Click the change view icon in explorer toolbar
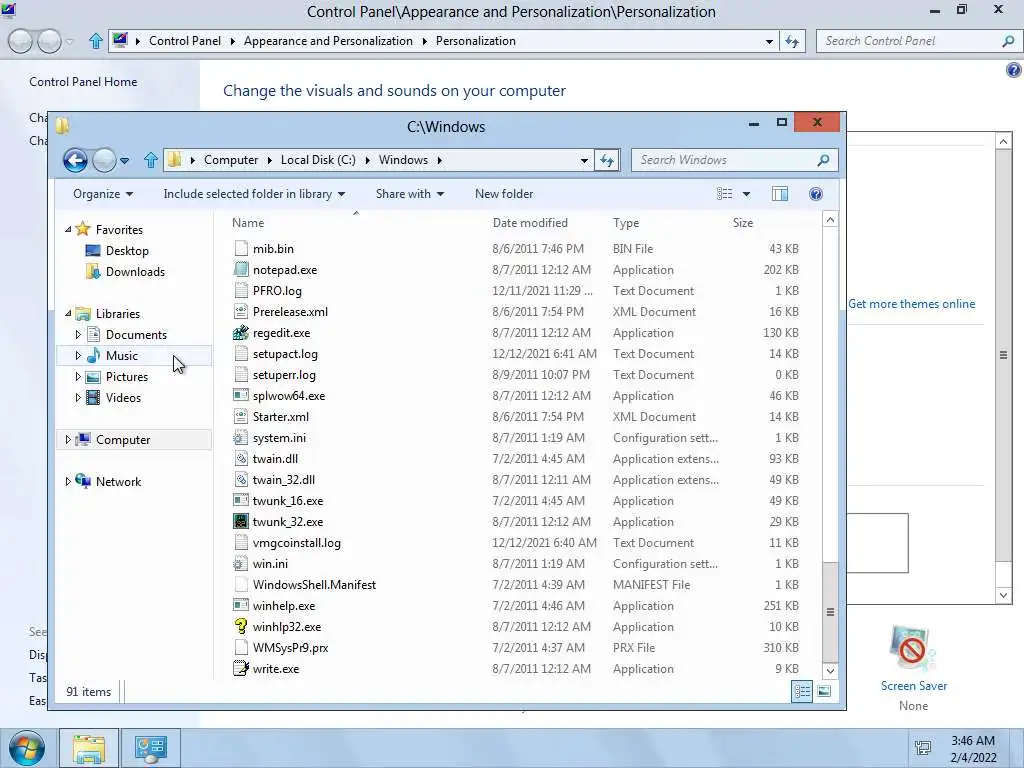 pos(724,194)
